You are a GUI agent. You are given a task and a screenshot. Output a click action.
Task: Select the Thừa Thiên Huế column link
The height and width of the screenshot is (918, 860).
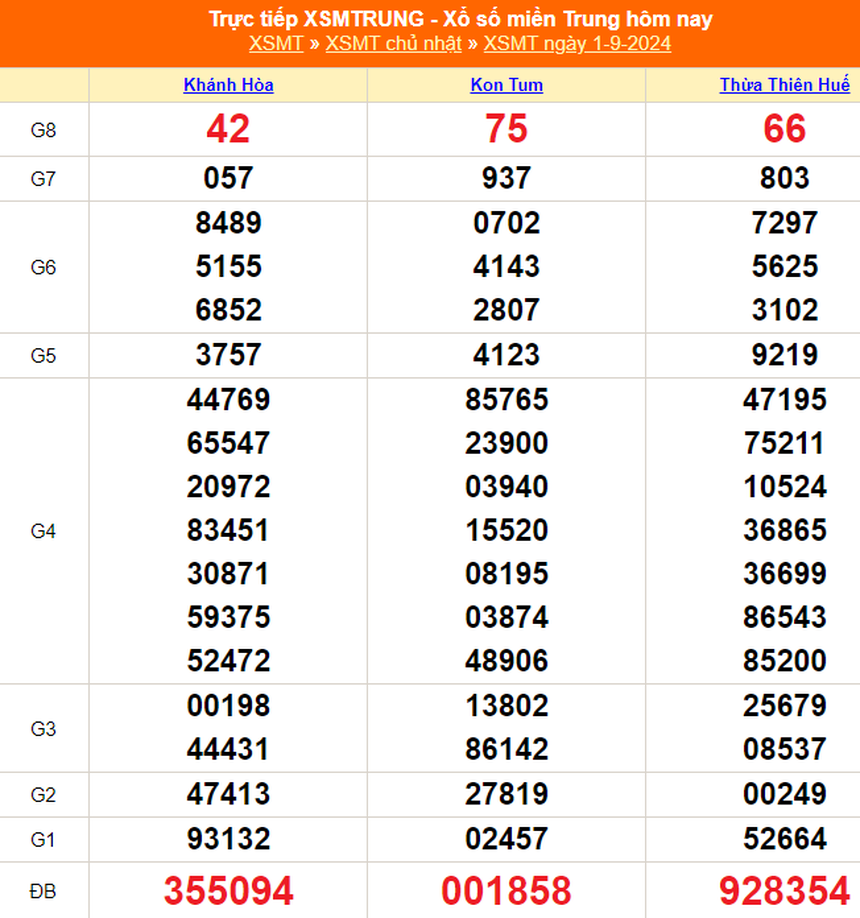point(784,85)
